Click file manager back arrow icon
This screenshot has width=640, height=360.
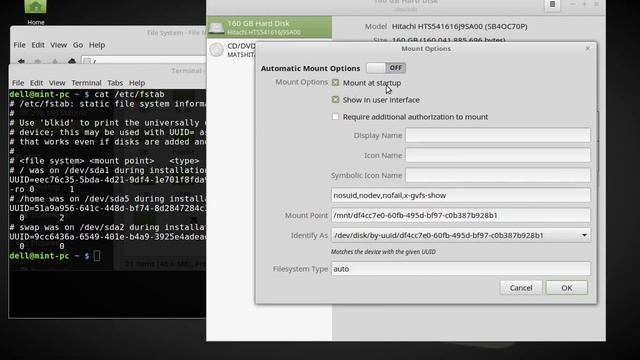(21, 61)
